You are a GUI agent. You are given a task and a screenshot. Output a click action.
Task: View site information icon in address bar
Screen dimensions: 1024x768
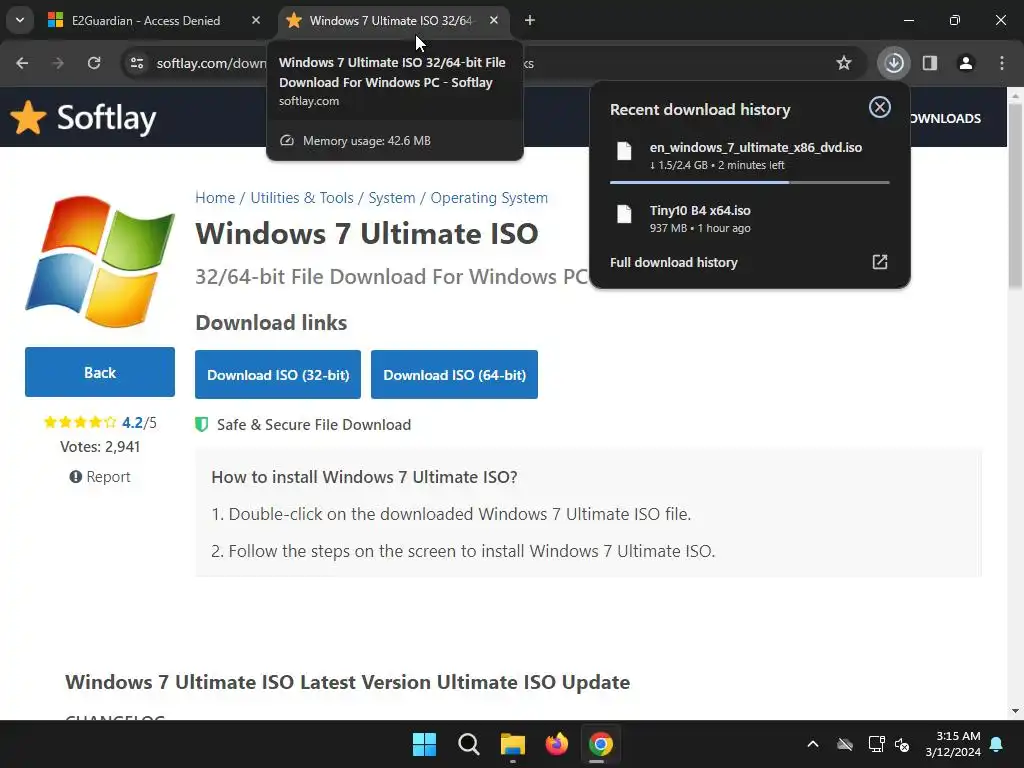pyautogui.click(x=136, y=63)
